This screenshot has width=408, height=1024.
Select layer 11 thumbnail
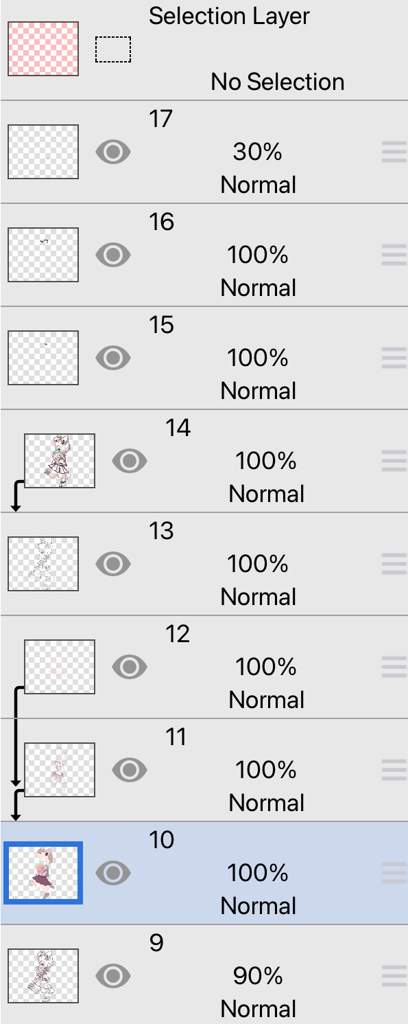point(59,769)
